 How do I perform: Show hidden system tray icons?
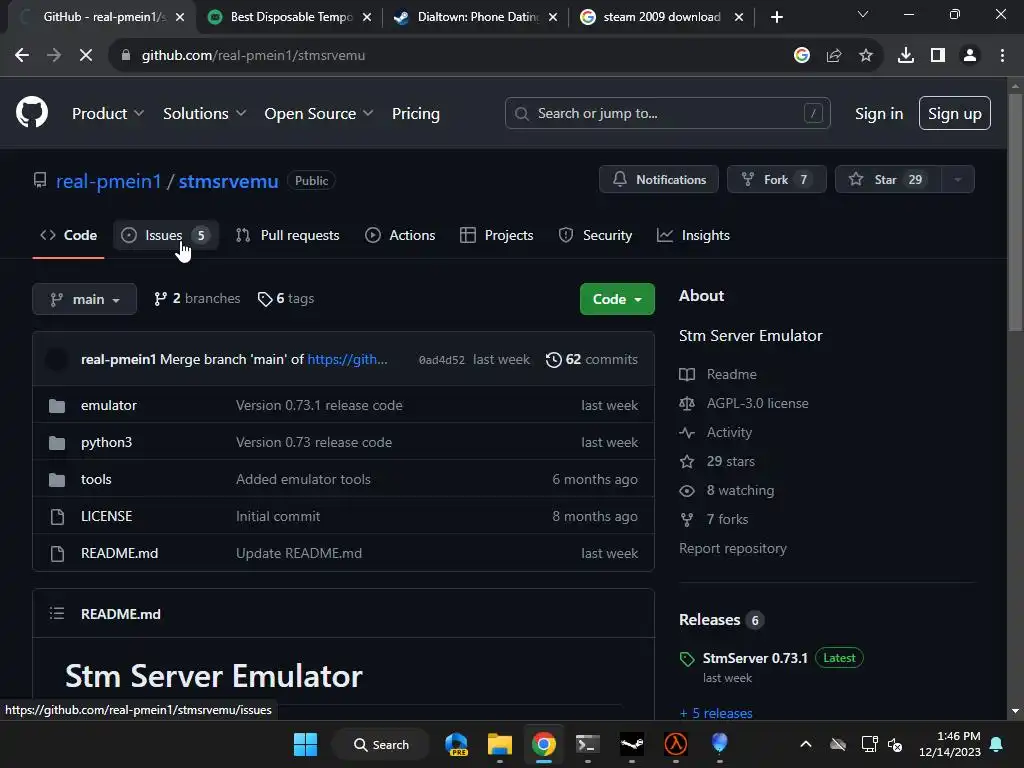coord(806,744)
